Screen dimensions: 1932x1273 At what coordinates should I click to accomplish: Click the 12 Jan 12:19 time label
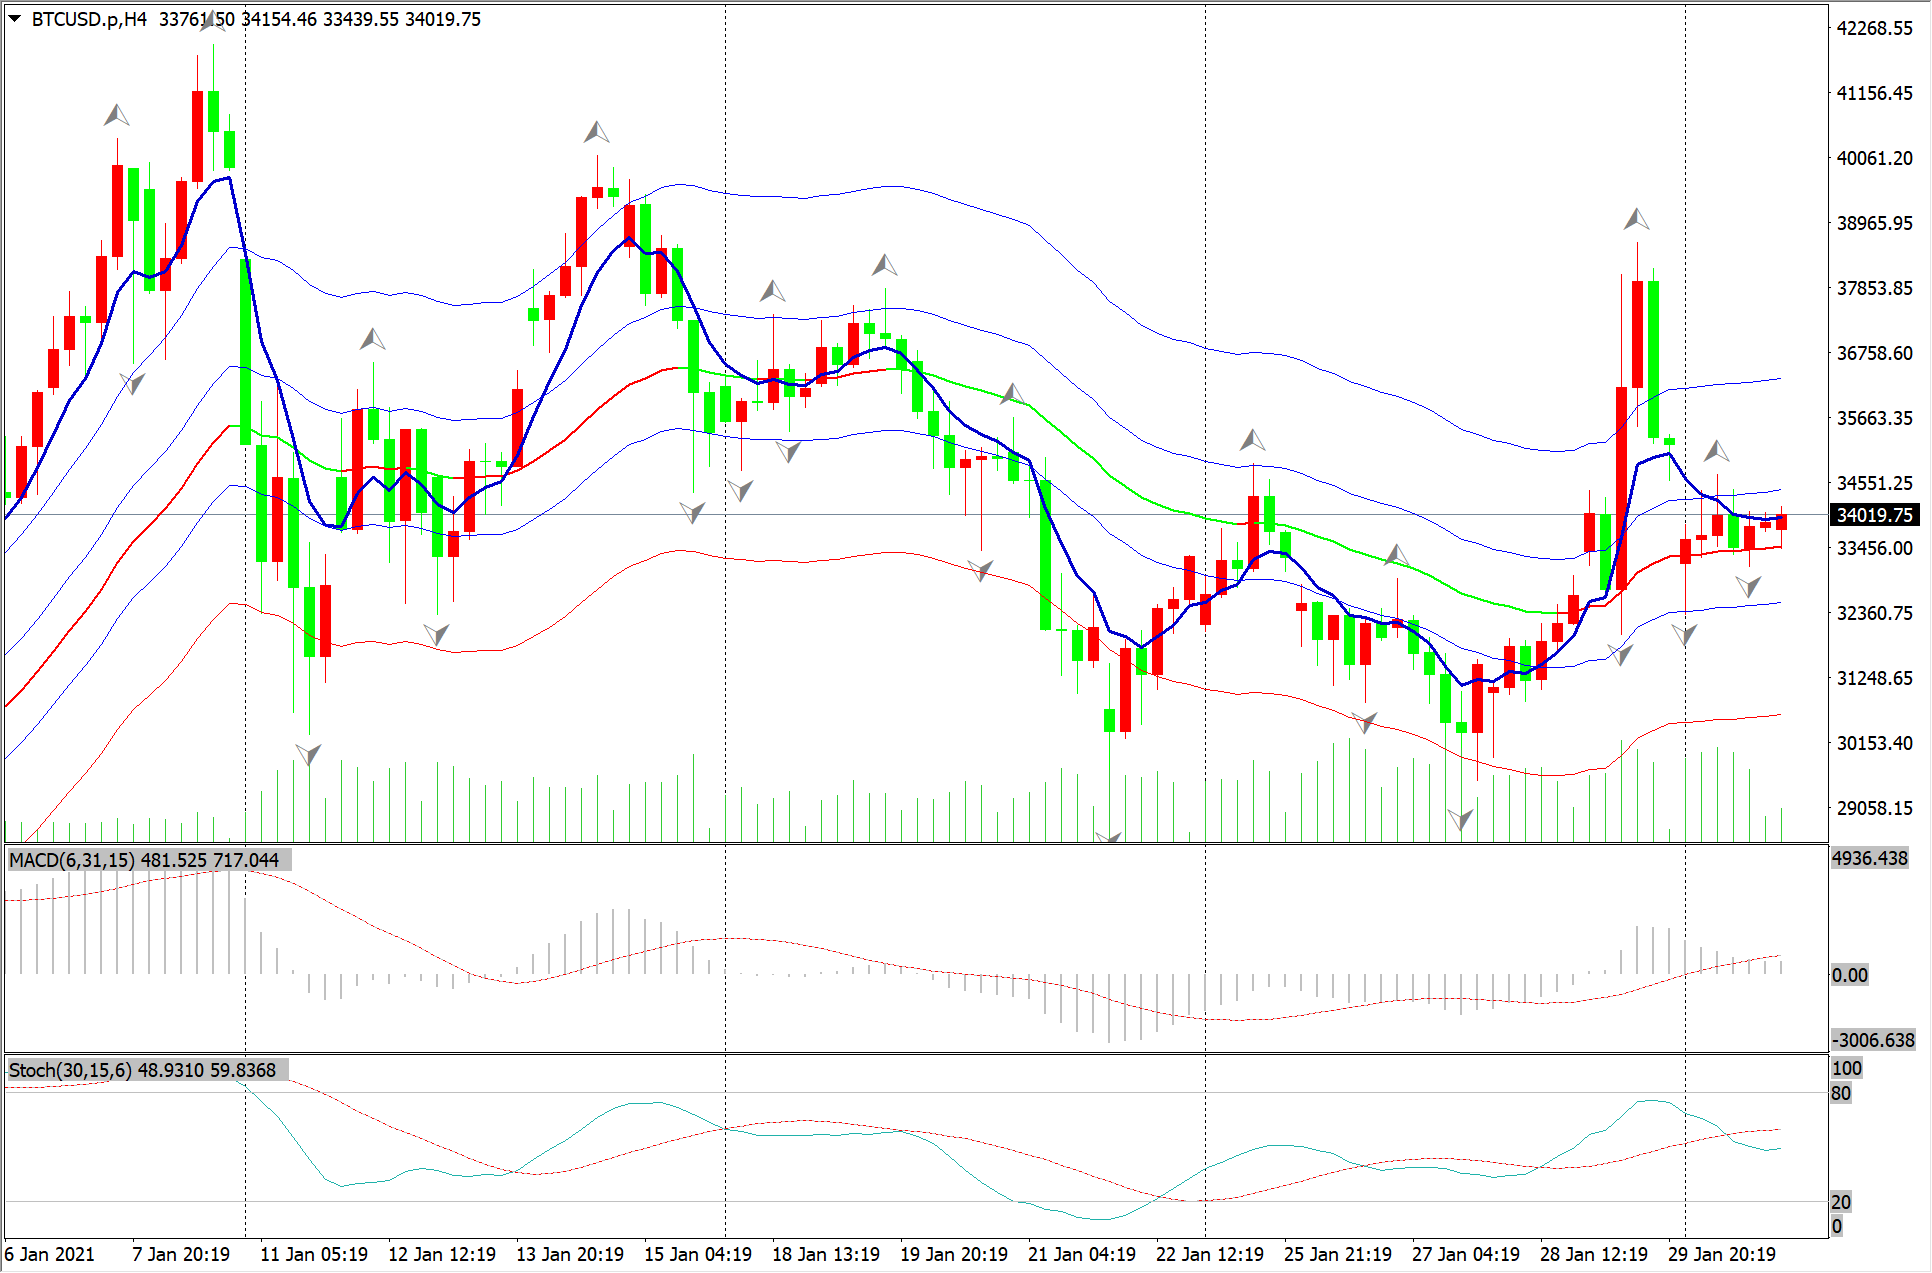tap(442, 1254)
